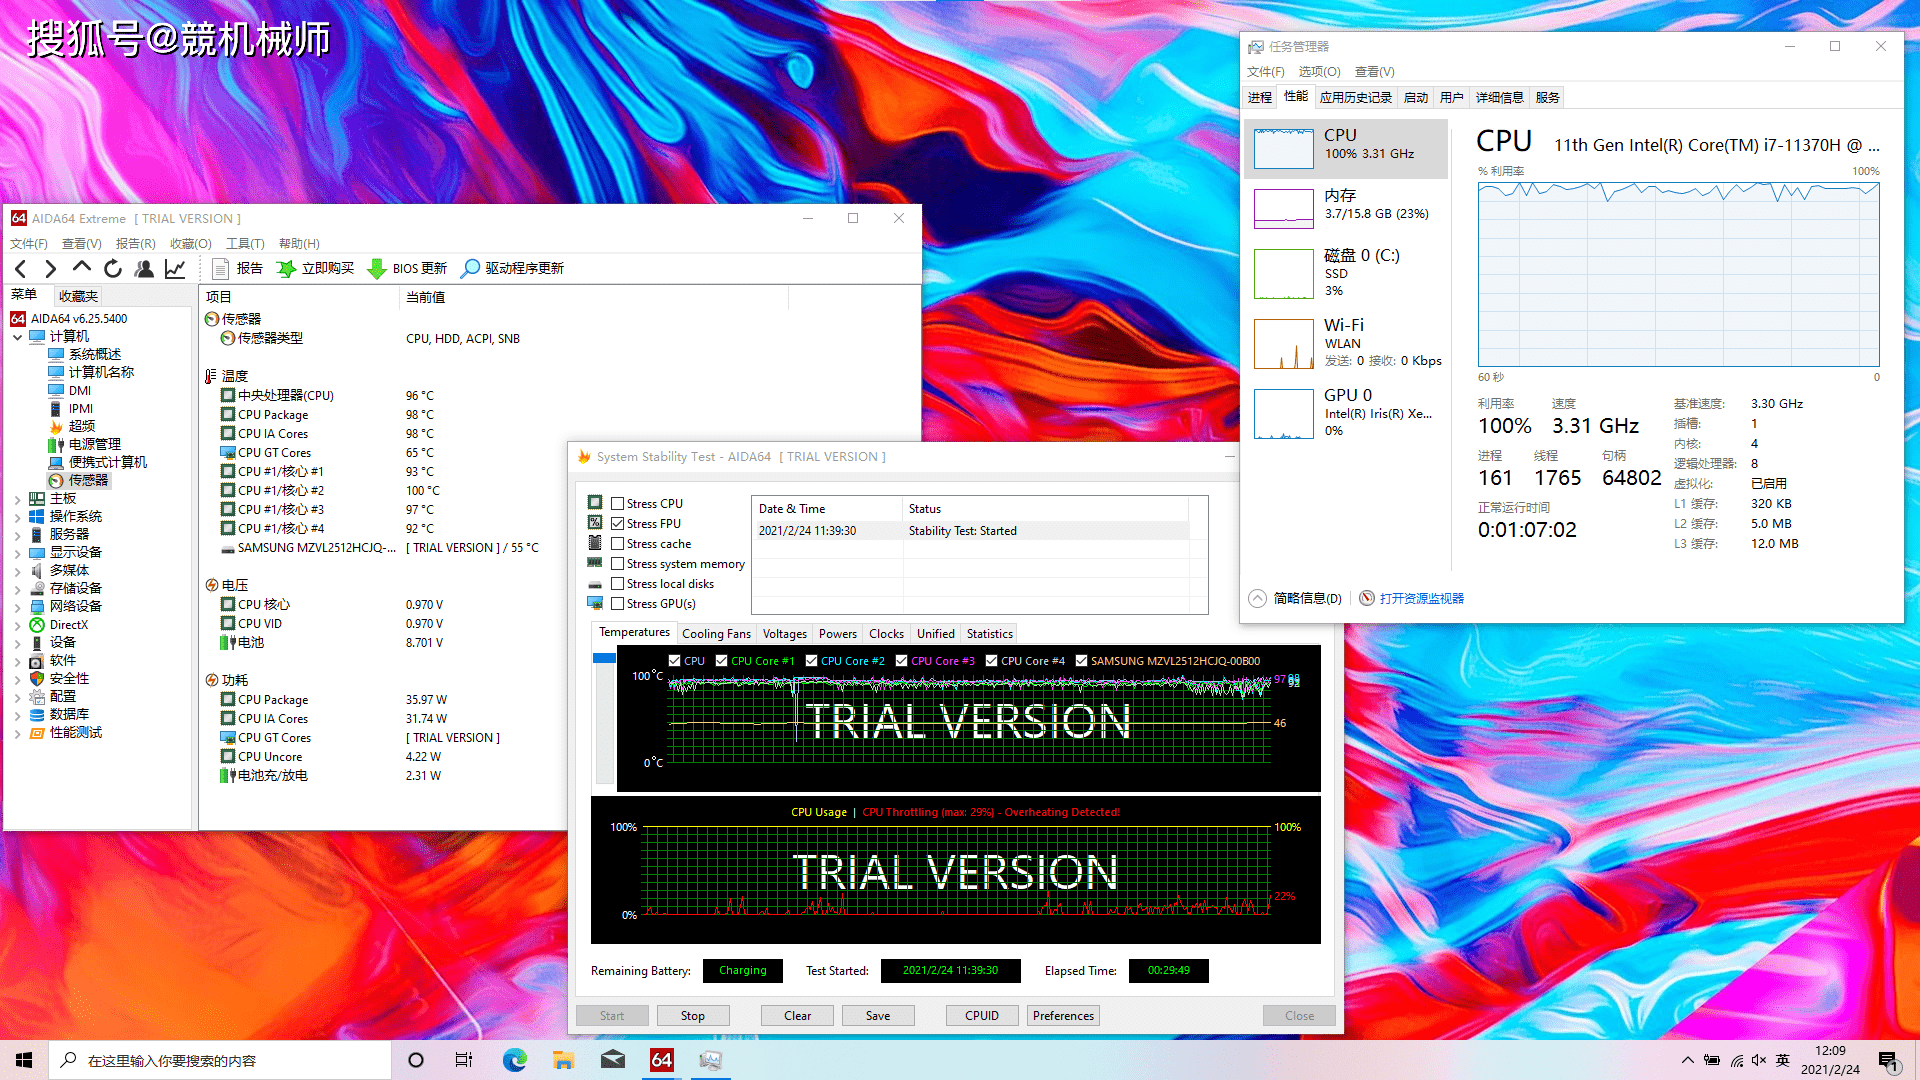
Task: Collapse Task Manager with 简略信息 toggle
Action: (x=1296, y=599)
